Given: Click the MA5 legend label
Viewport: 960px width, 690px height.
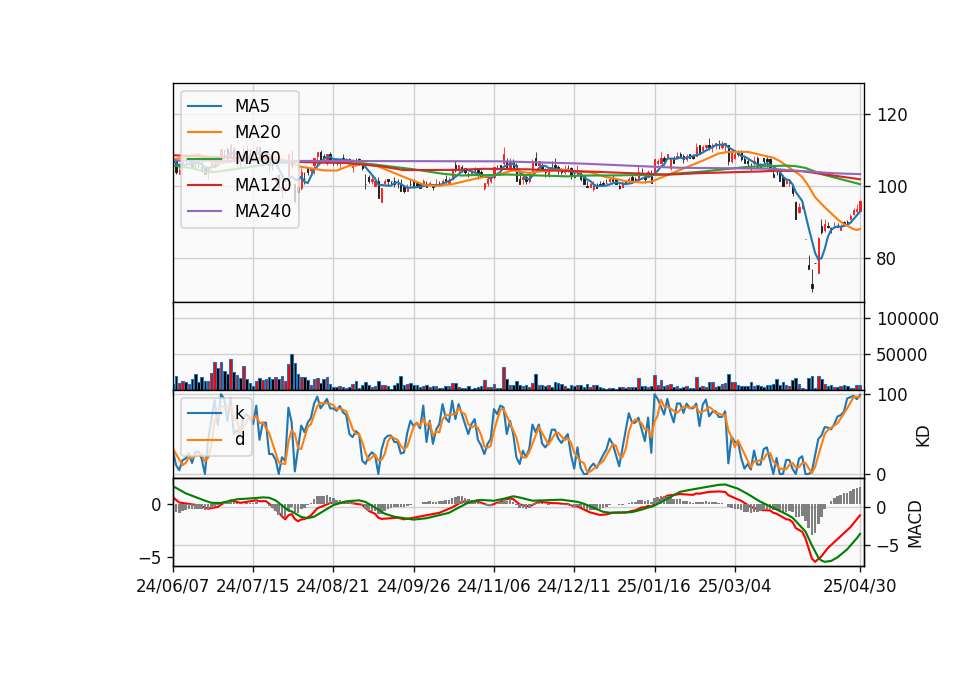Looking at the screenshot, I should pos(252,106).
